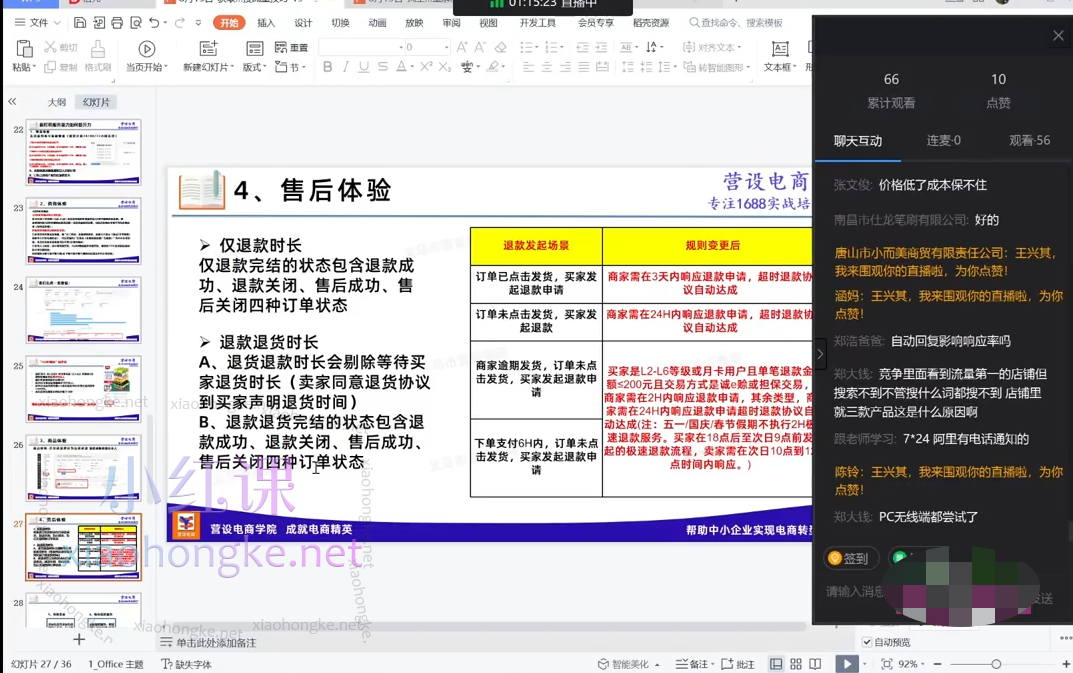Click the Undo arrow icon
The width and height of the screenshot is (1073, 673).
[x=154, y=22]
